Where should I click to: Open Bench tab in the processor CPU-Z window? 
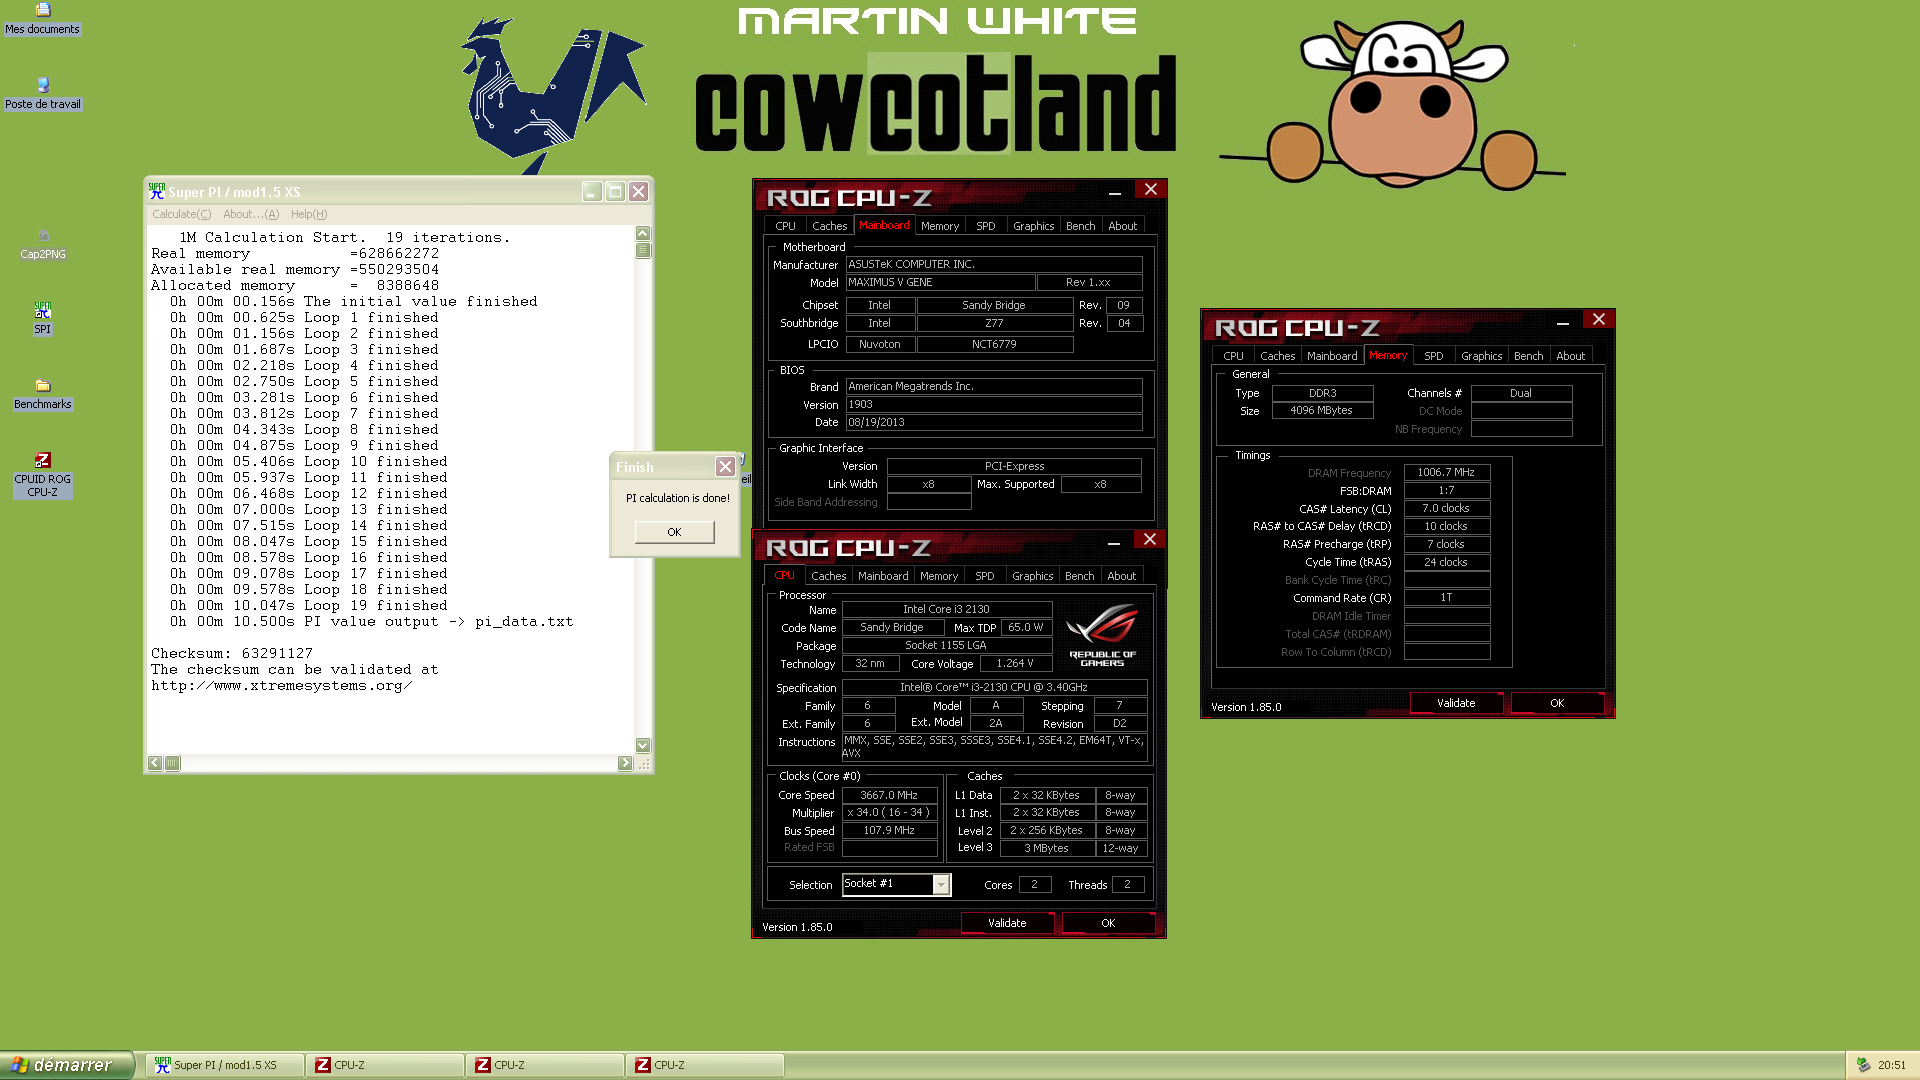point(1079,576)
